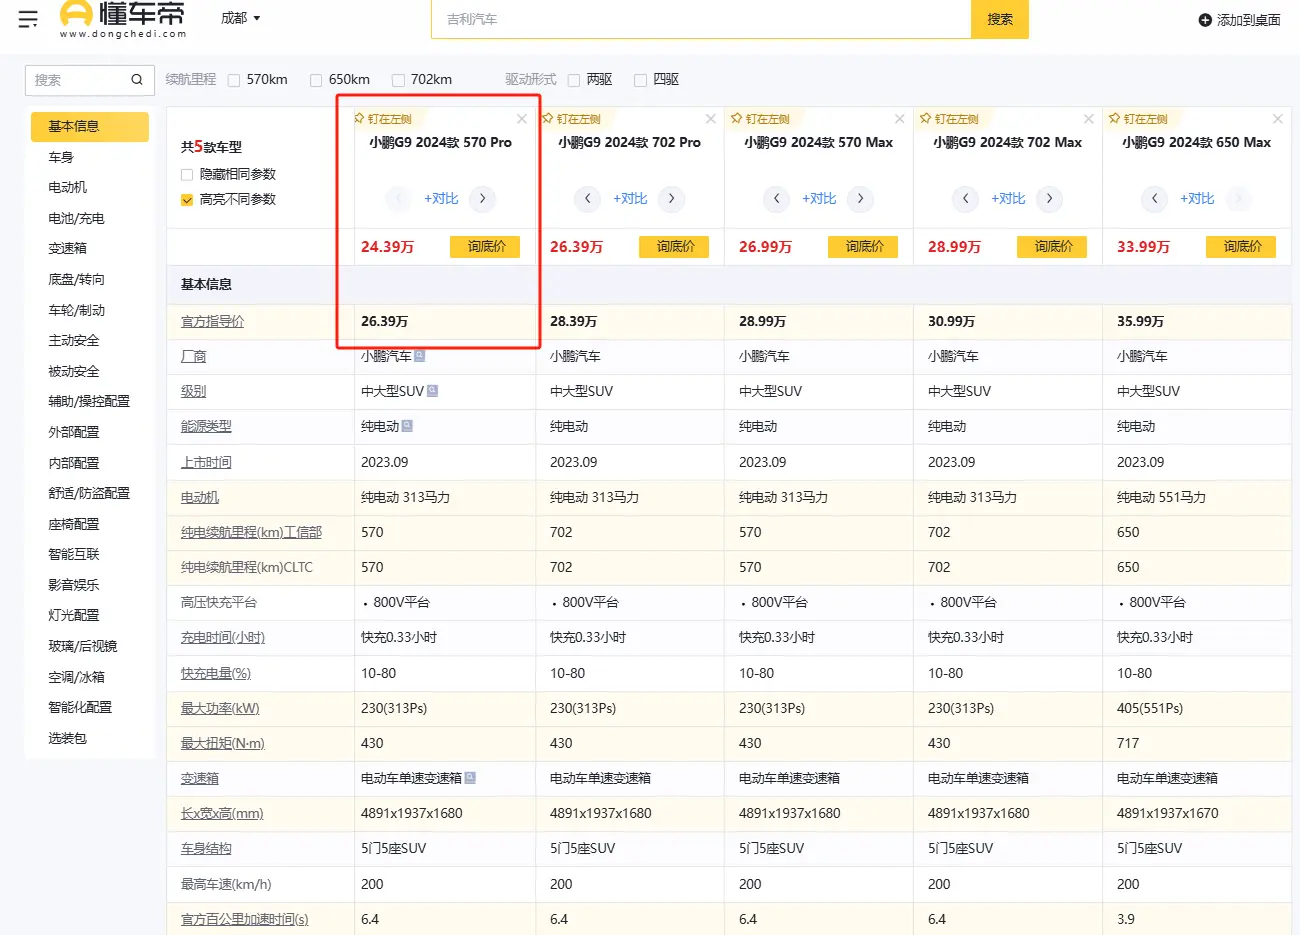Pin the 702 Pro column to left
The width and height of the screenshot is (1300, 935).
coord(572,119)
